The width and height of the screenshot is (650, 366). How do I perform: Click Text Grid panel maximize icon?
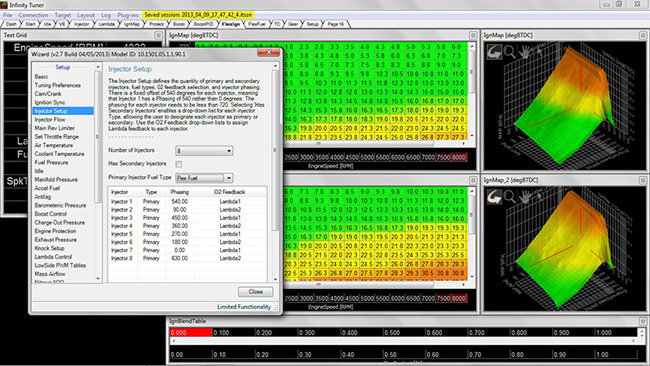(x=158, y=36)
